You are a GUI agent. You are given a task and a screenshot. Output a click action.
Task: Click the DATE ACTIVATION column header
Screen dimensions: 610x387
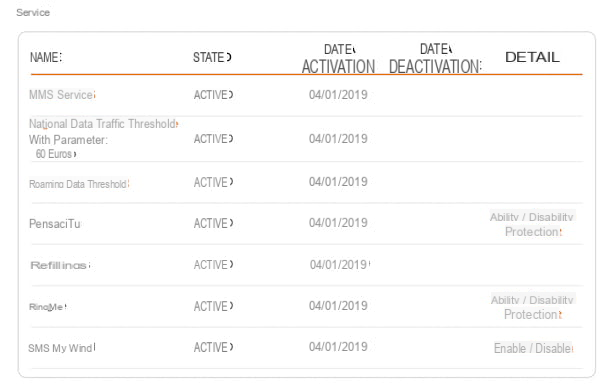338,59
